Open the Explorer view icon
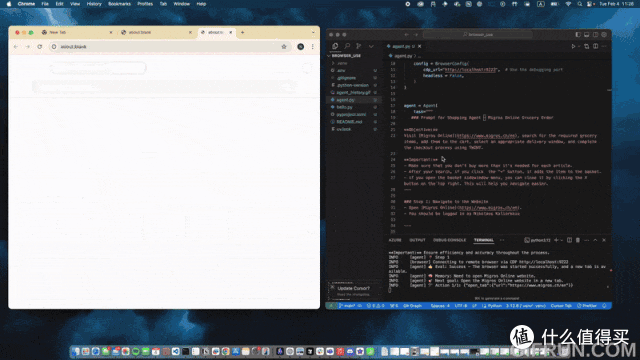 (335, 46)
